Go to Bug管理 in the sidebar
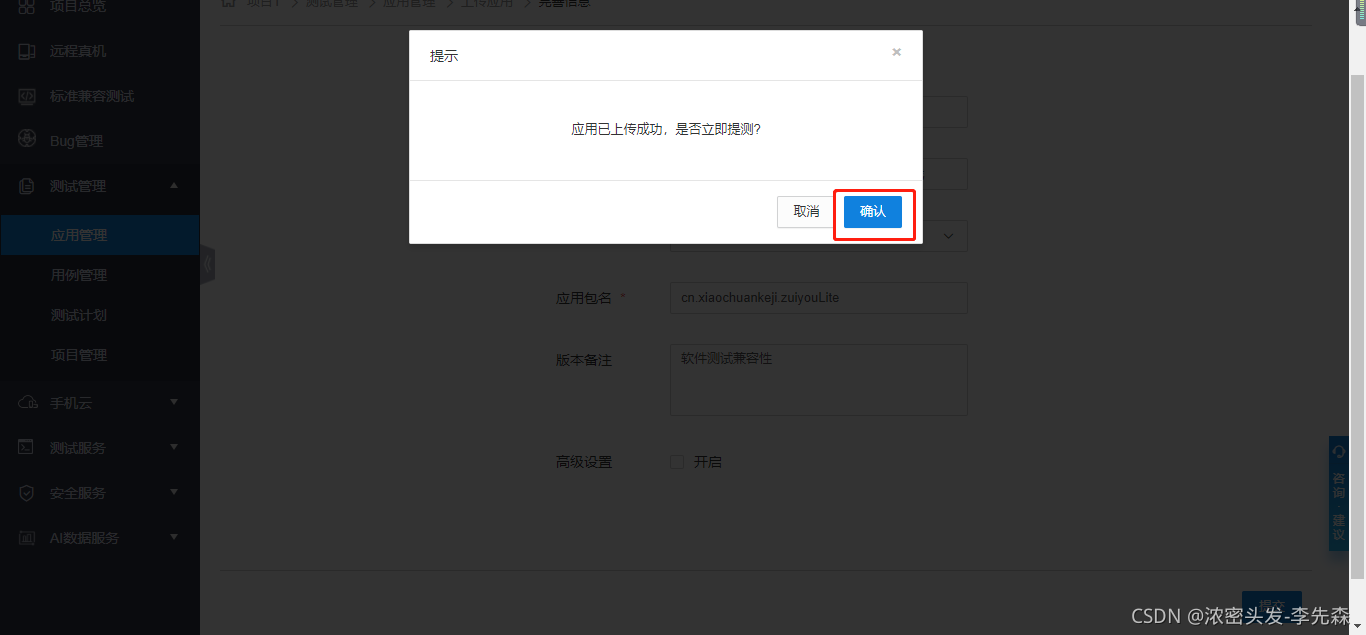The image size is (1366, 635). coord(77,141)
